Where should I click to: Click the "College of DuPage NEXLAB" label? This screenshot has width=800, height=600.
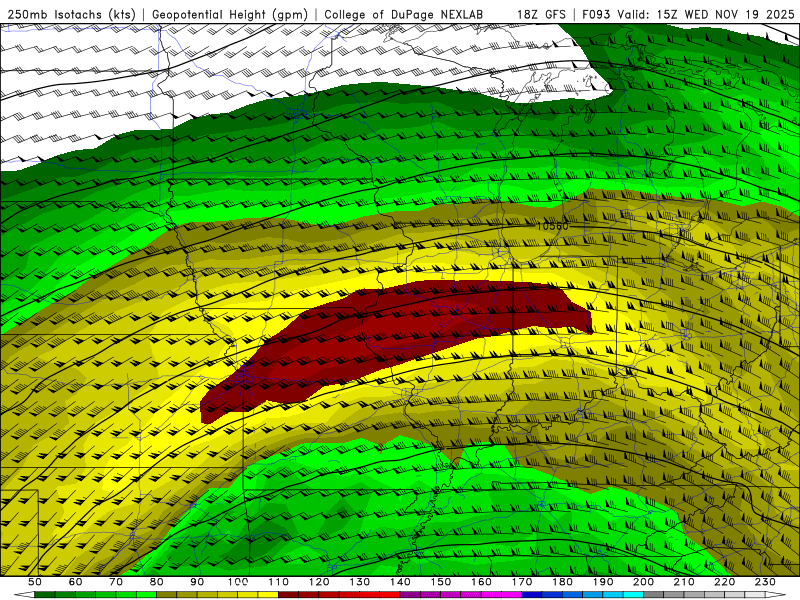click(404, 15)
